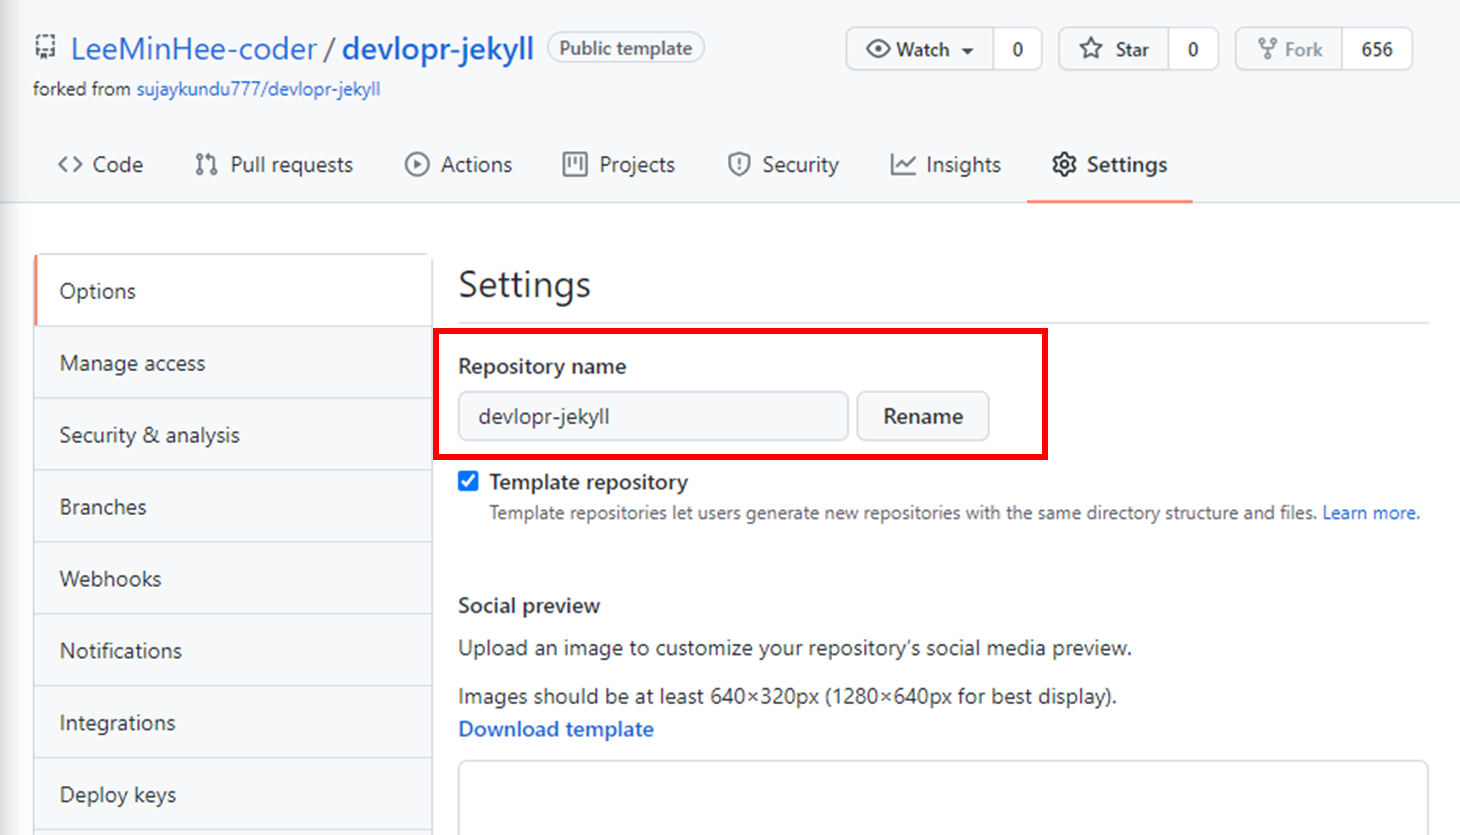1460x835 pixels.
Task: Open Webhooks settings page
Action: pos(233,579)
